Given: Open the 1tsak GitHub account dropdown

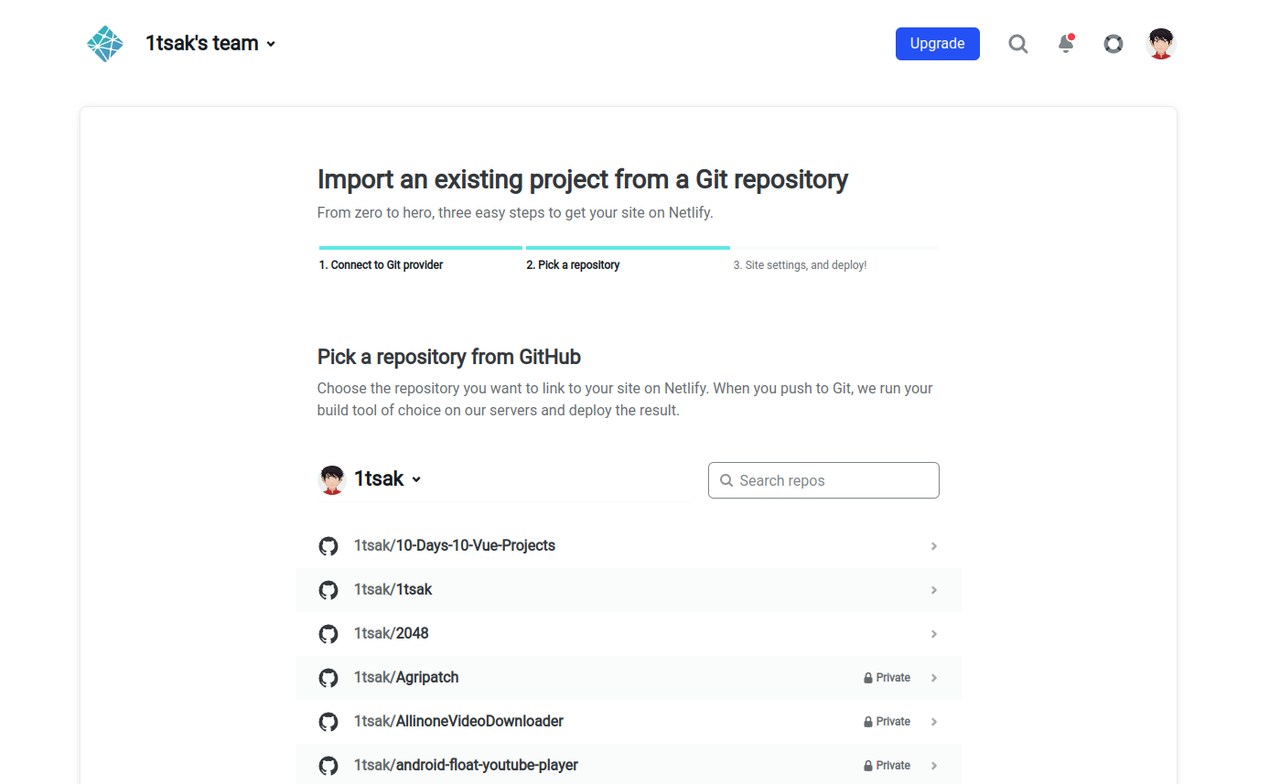Looking at the screenshot, I should pyautogui.click(x=416, y=480).
